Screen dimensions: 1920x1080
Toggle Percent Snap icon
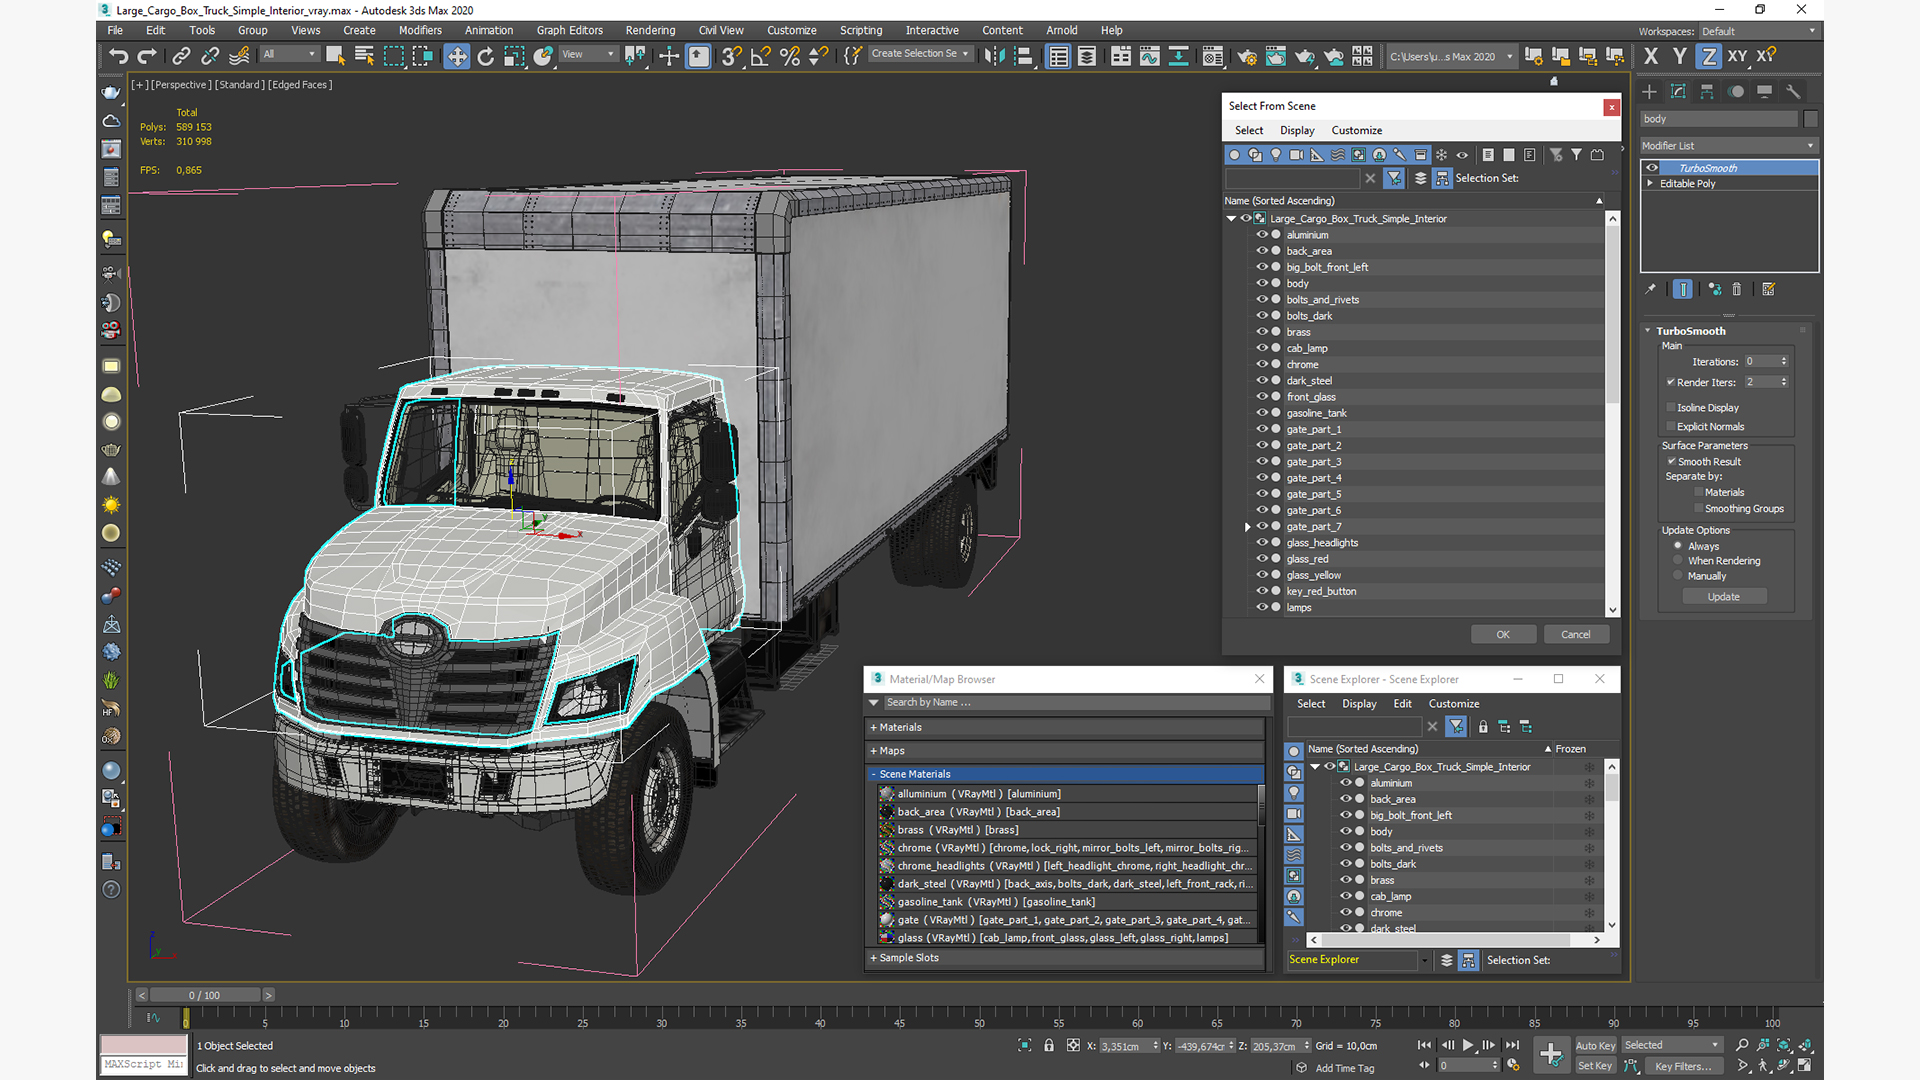coord(789,57)
